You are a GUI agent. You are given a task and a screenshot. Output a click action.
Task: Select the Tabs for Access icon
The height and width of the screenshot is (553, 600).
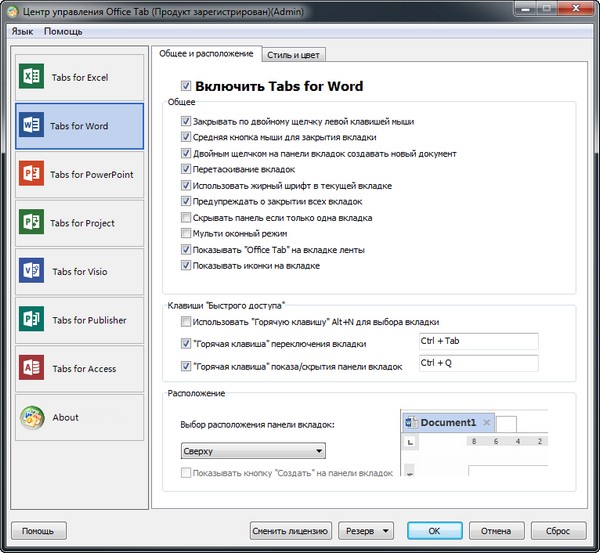[x=31, y=368]
